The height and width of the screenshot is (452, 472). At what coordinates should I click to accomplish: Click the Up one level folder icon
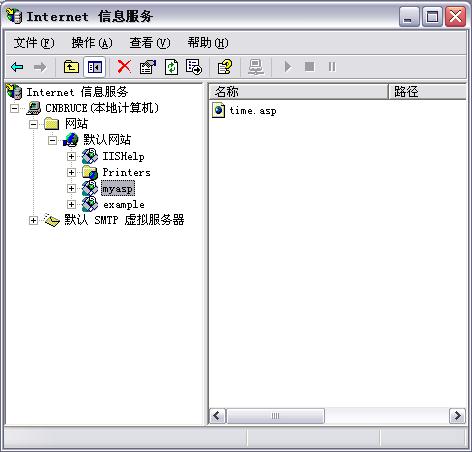(71, 67)
